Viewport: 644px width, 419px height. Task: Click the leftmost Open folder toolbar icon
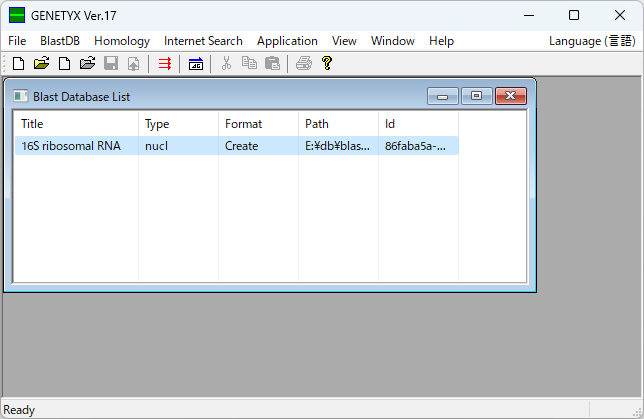41,63
